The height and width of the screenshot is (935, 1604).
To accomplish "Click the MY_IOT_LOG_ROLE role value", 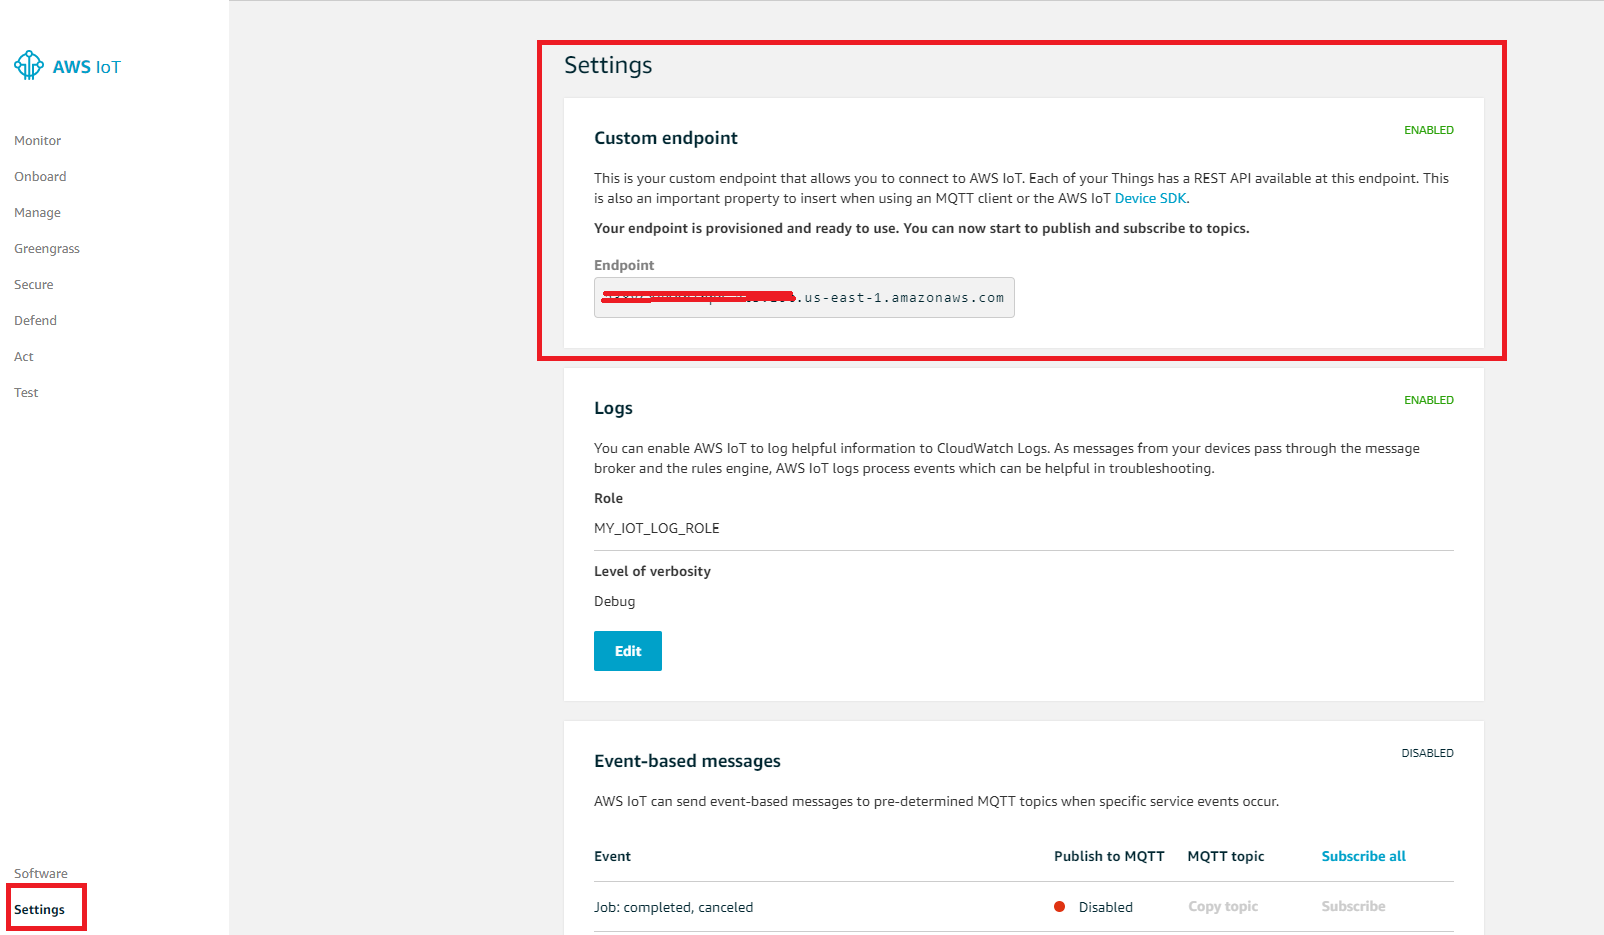I will tap(657, 528).
